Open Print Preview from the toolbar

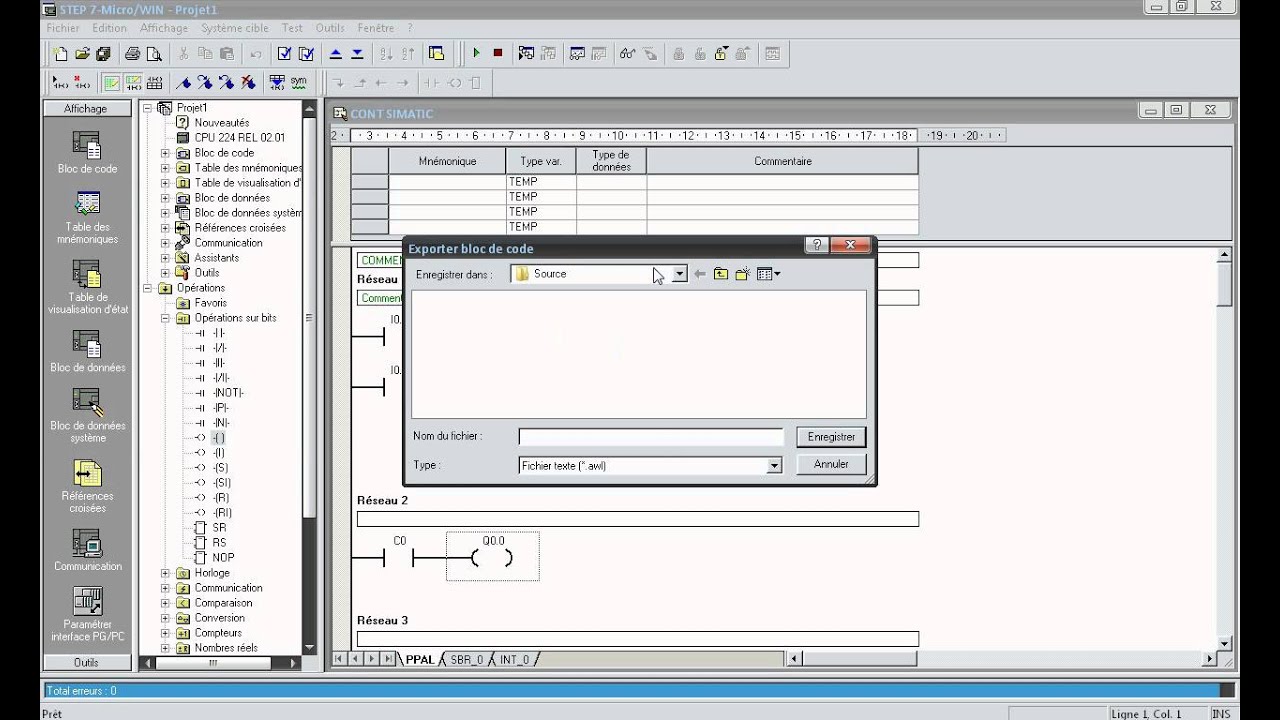pos(154,54)
